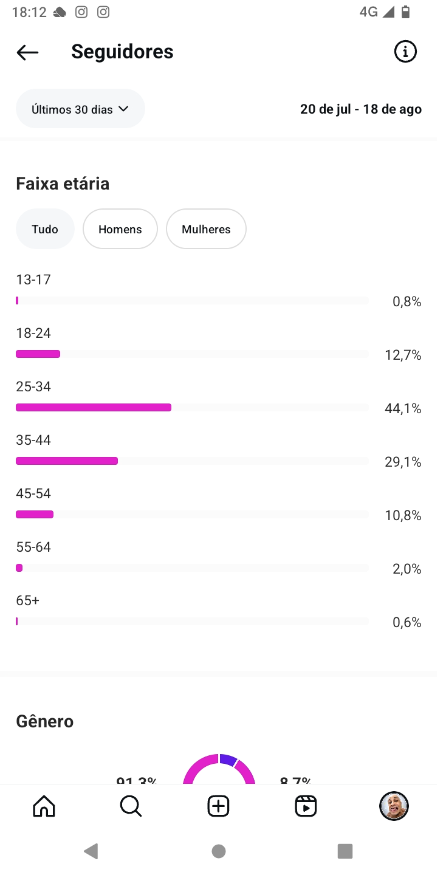Go back using the top arrow
Screen dimensions: 437x874
point(27,52)
